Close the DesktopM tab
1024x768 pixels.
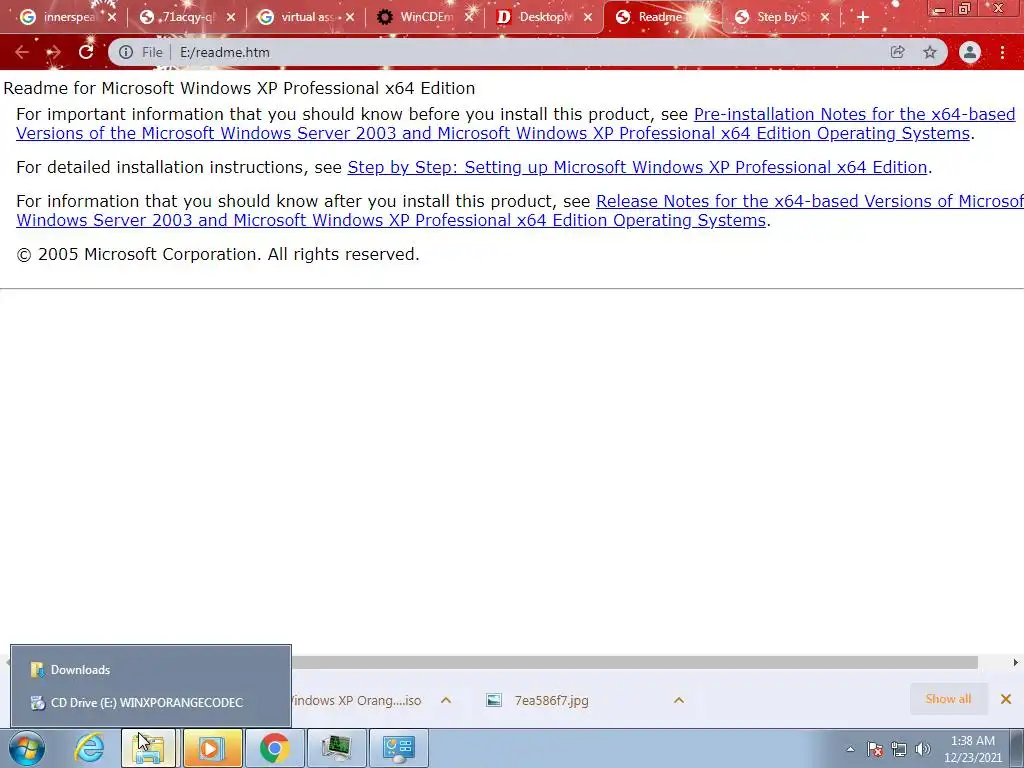(588, 17)
